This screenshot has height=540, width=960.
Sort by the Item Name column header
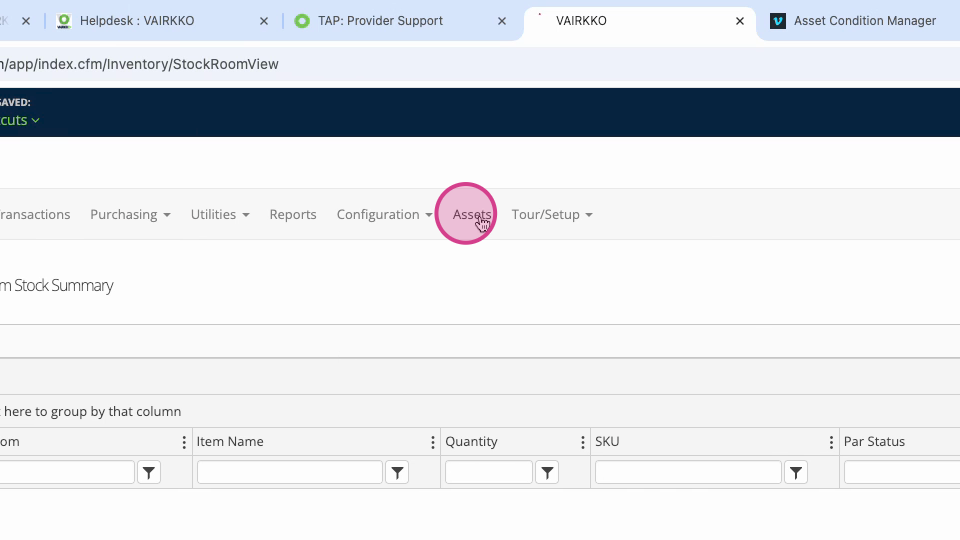point(230,441)
